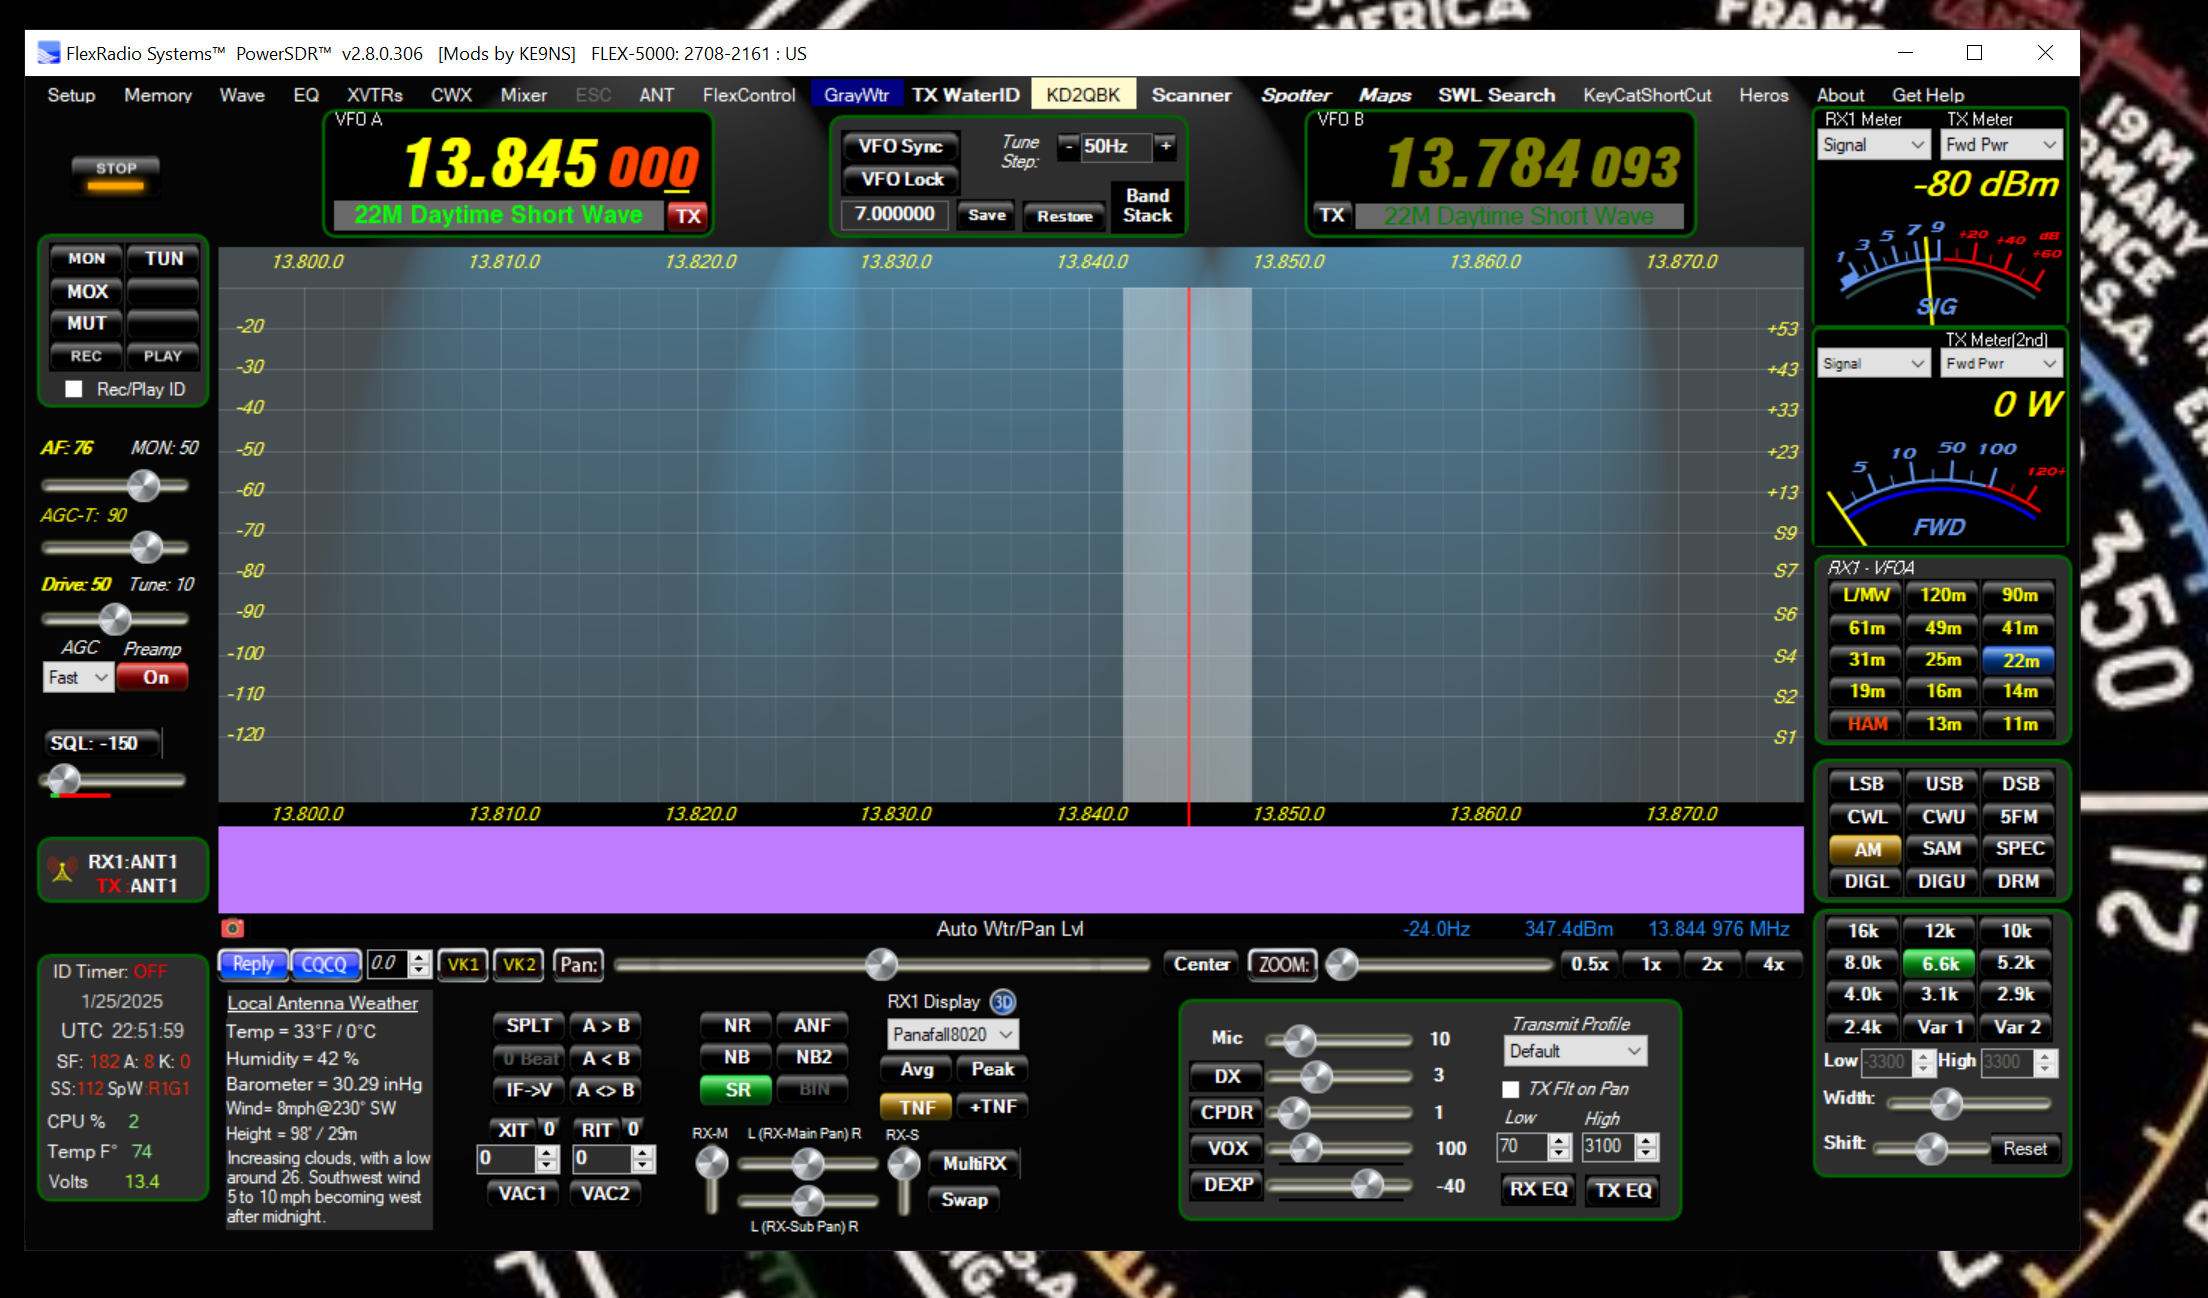The height and width of the screenshot is (1298, 2208).
Task: Click the Center pan button
Action: [1201, 964]
